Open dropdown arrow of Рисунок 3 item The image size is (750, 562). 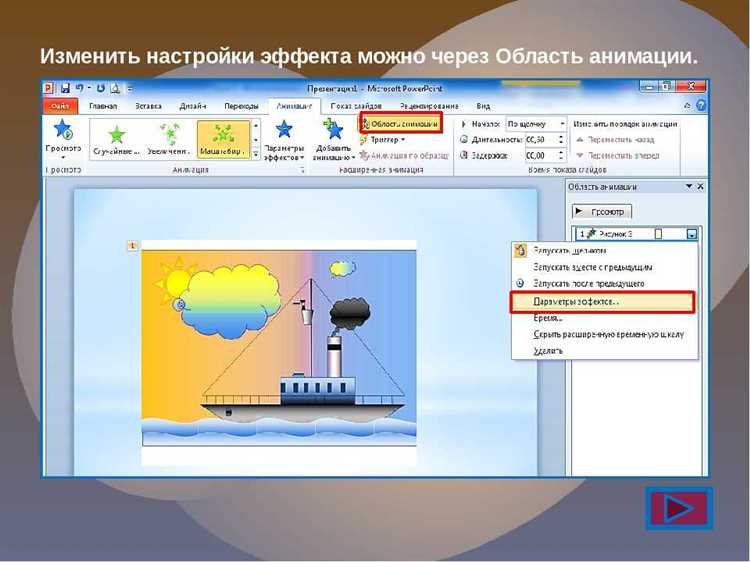click(692, 234)
